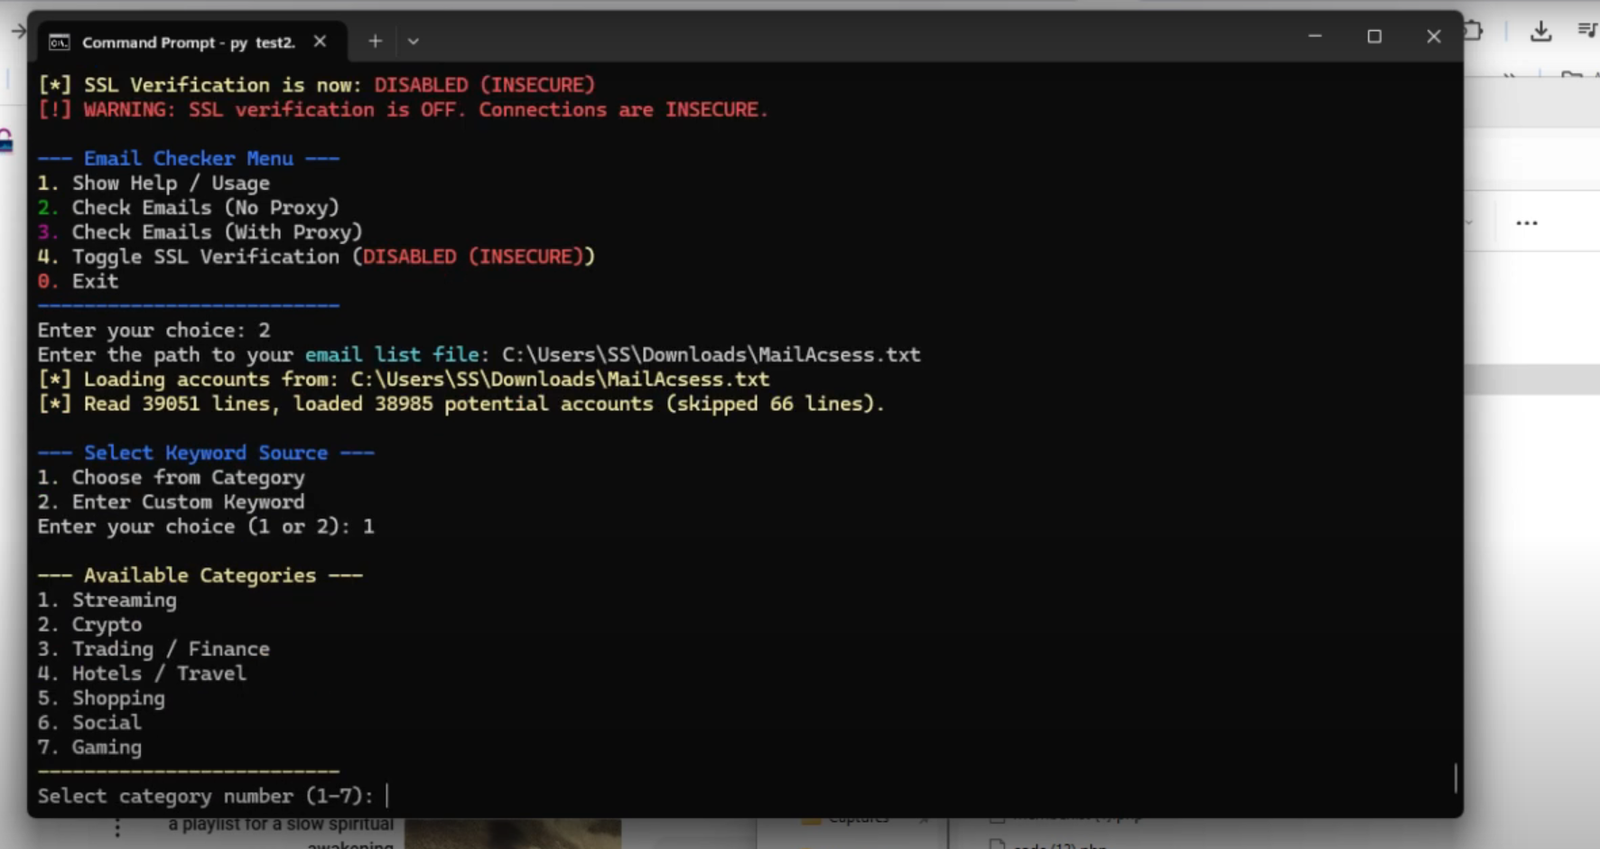Minimize the terminal window
1600x849 pixels.
coord(1315,36)
